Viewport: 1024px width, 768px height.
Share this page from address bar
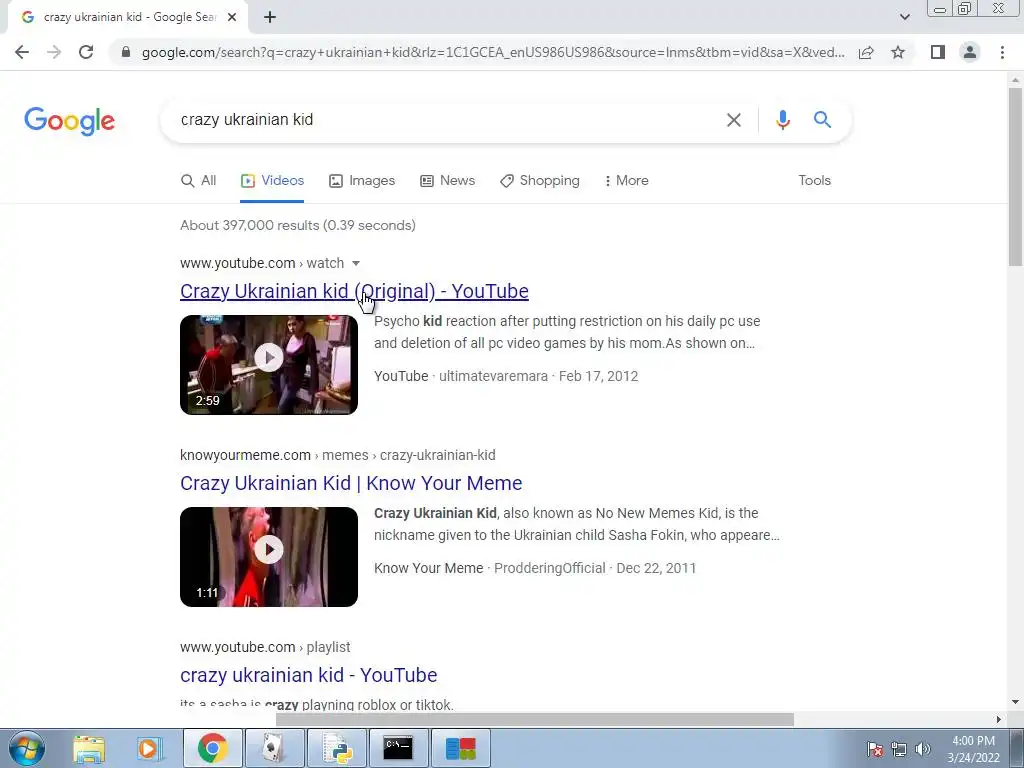point(866,52)
